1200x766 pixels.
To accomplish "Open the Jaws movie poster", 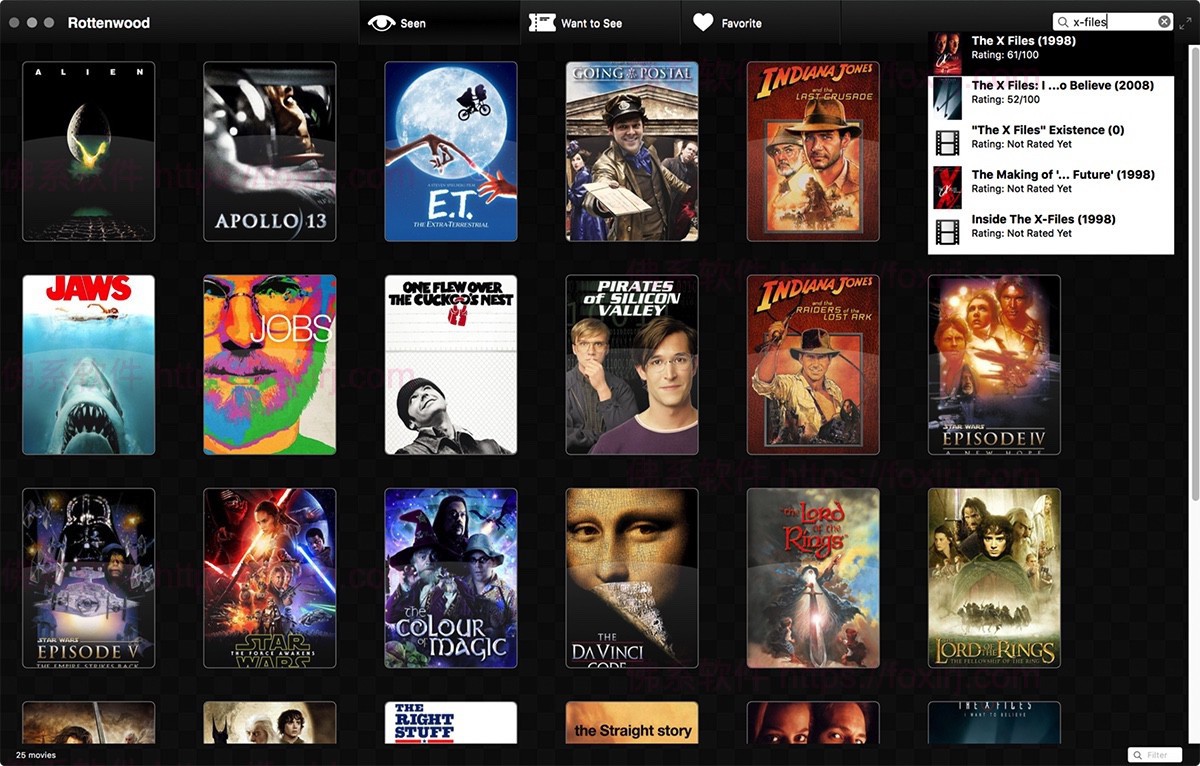I will coord(89,365).
